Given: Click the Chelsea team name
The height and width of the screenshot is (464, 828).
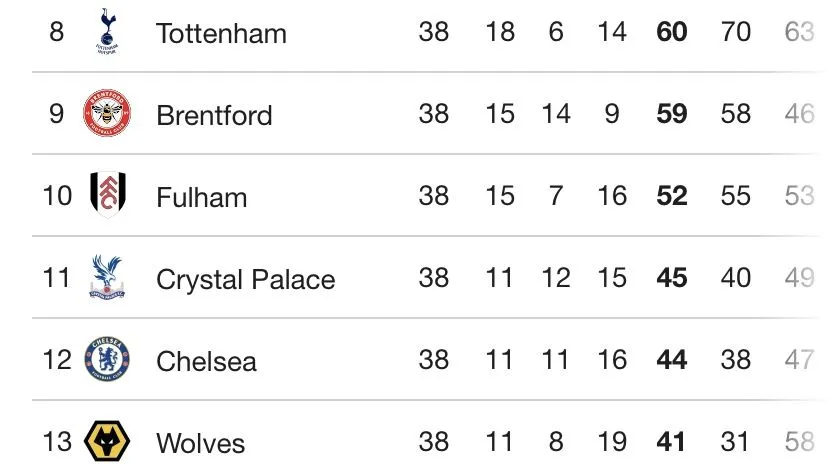Looking at the screenshot, I should (206, 361).
